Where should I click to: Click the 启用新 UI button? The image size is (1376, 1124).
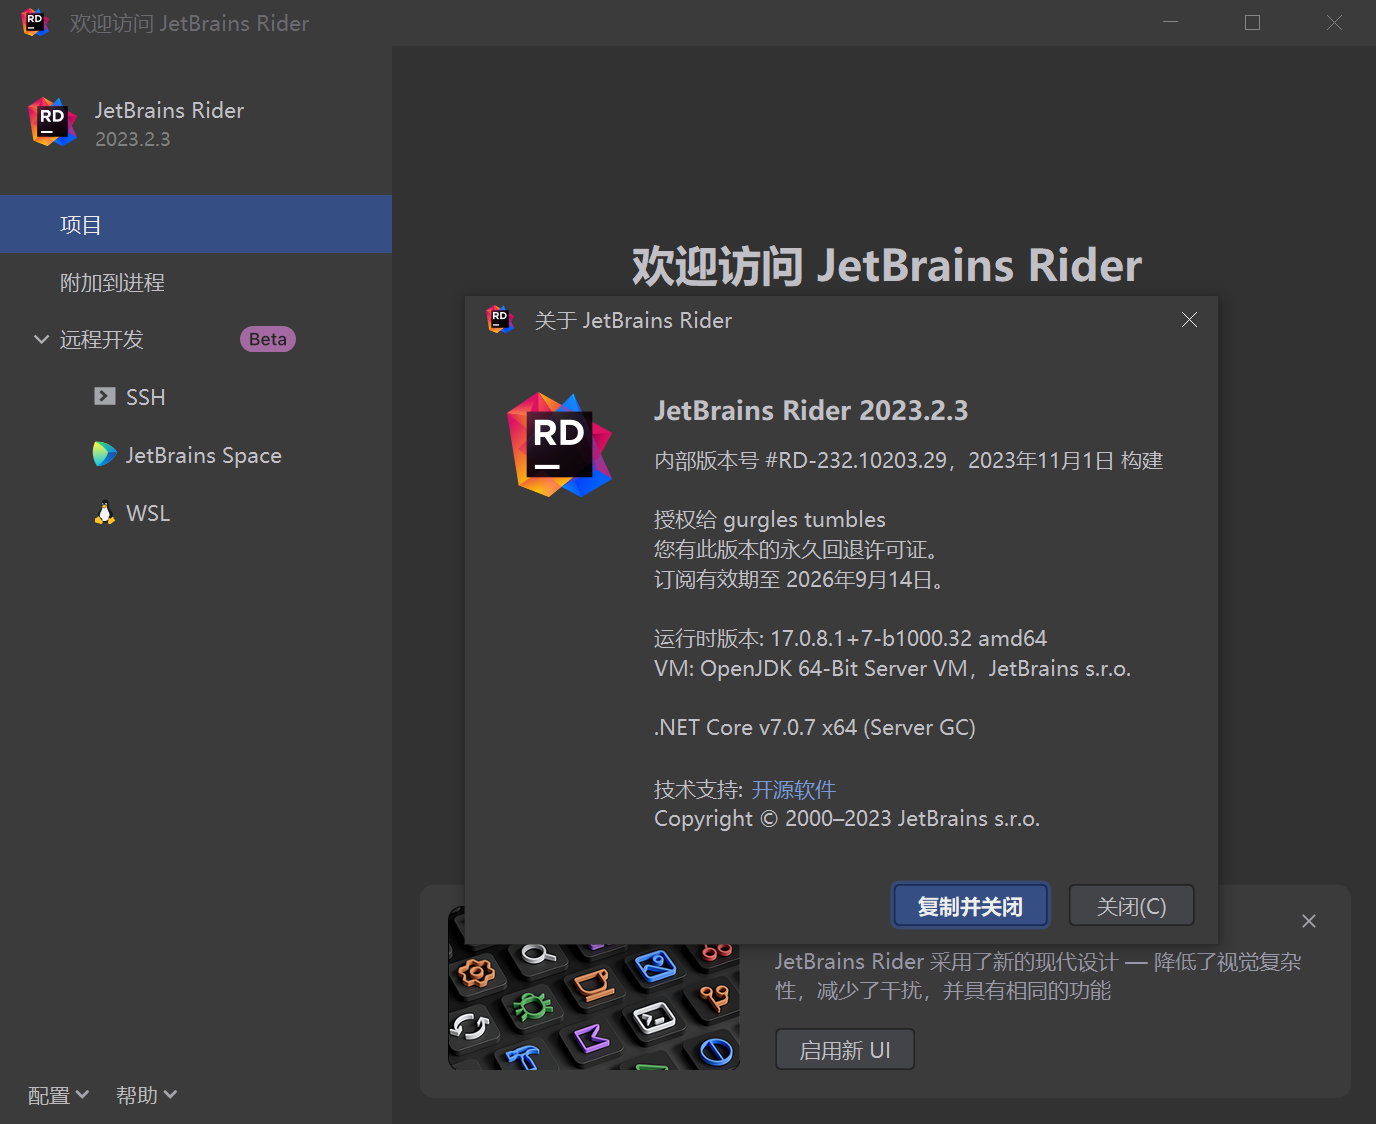pos(845,1050)
